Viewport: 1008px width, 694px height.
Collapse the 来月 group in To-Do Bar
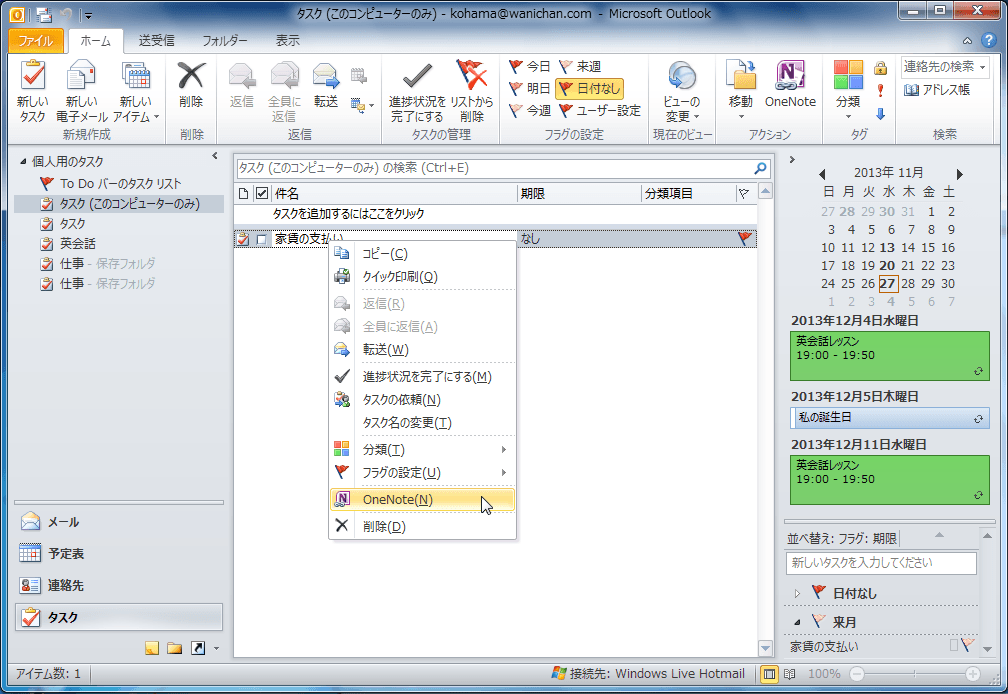point(797,622)
